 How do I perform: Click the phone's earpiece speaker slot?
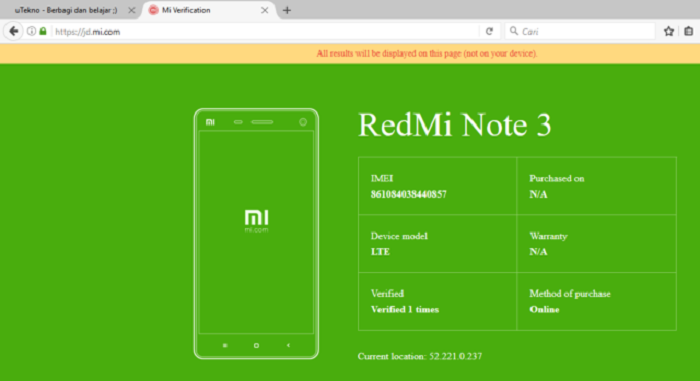point(262,122)
